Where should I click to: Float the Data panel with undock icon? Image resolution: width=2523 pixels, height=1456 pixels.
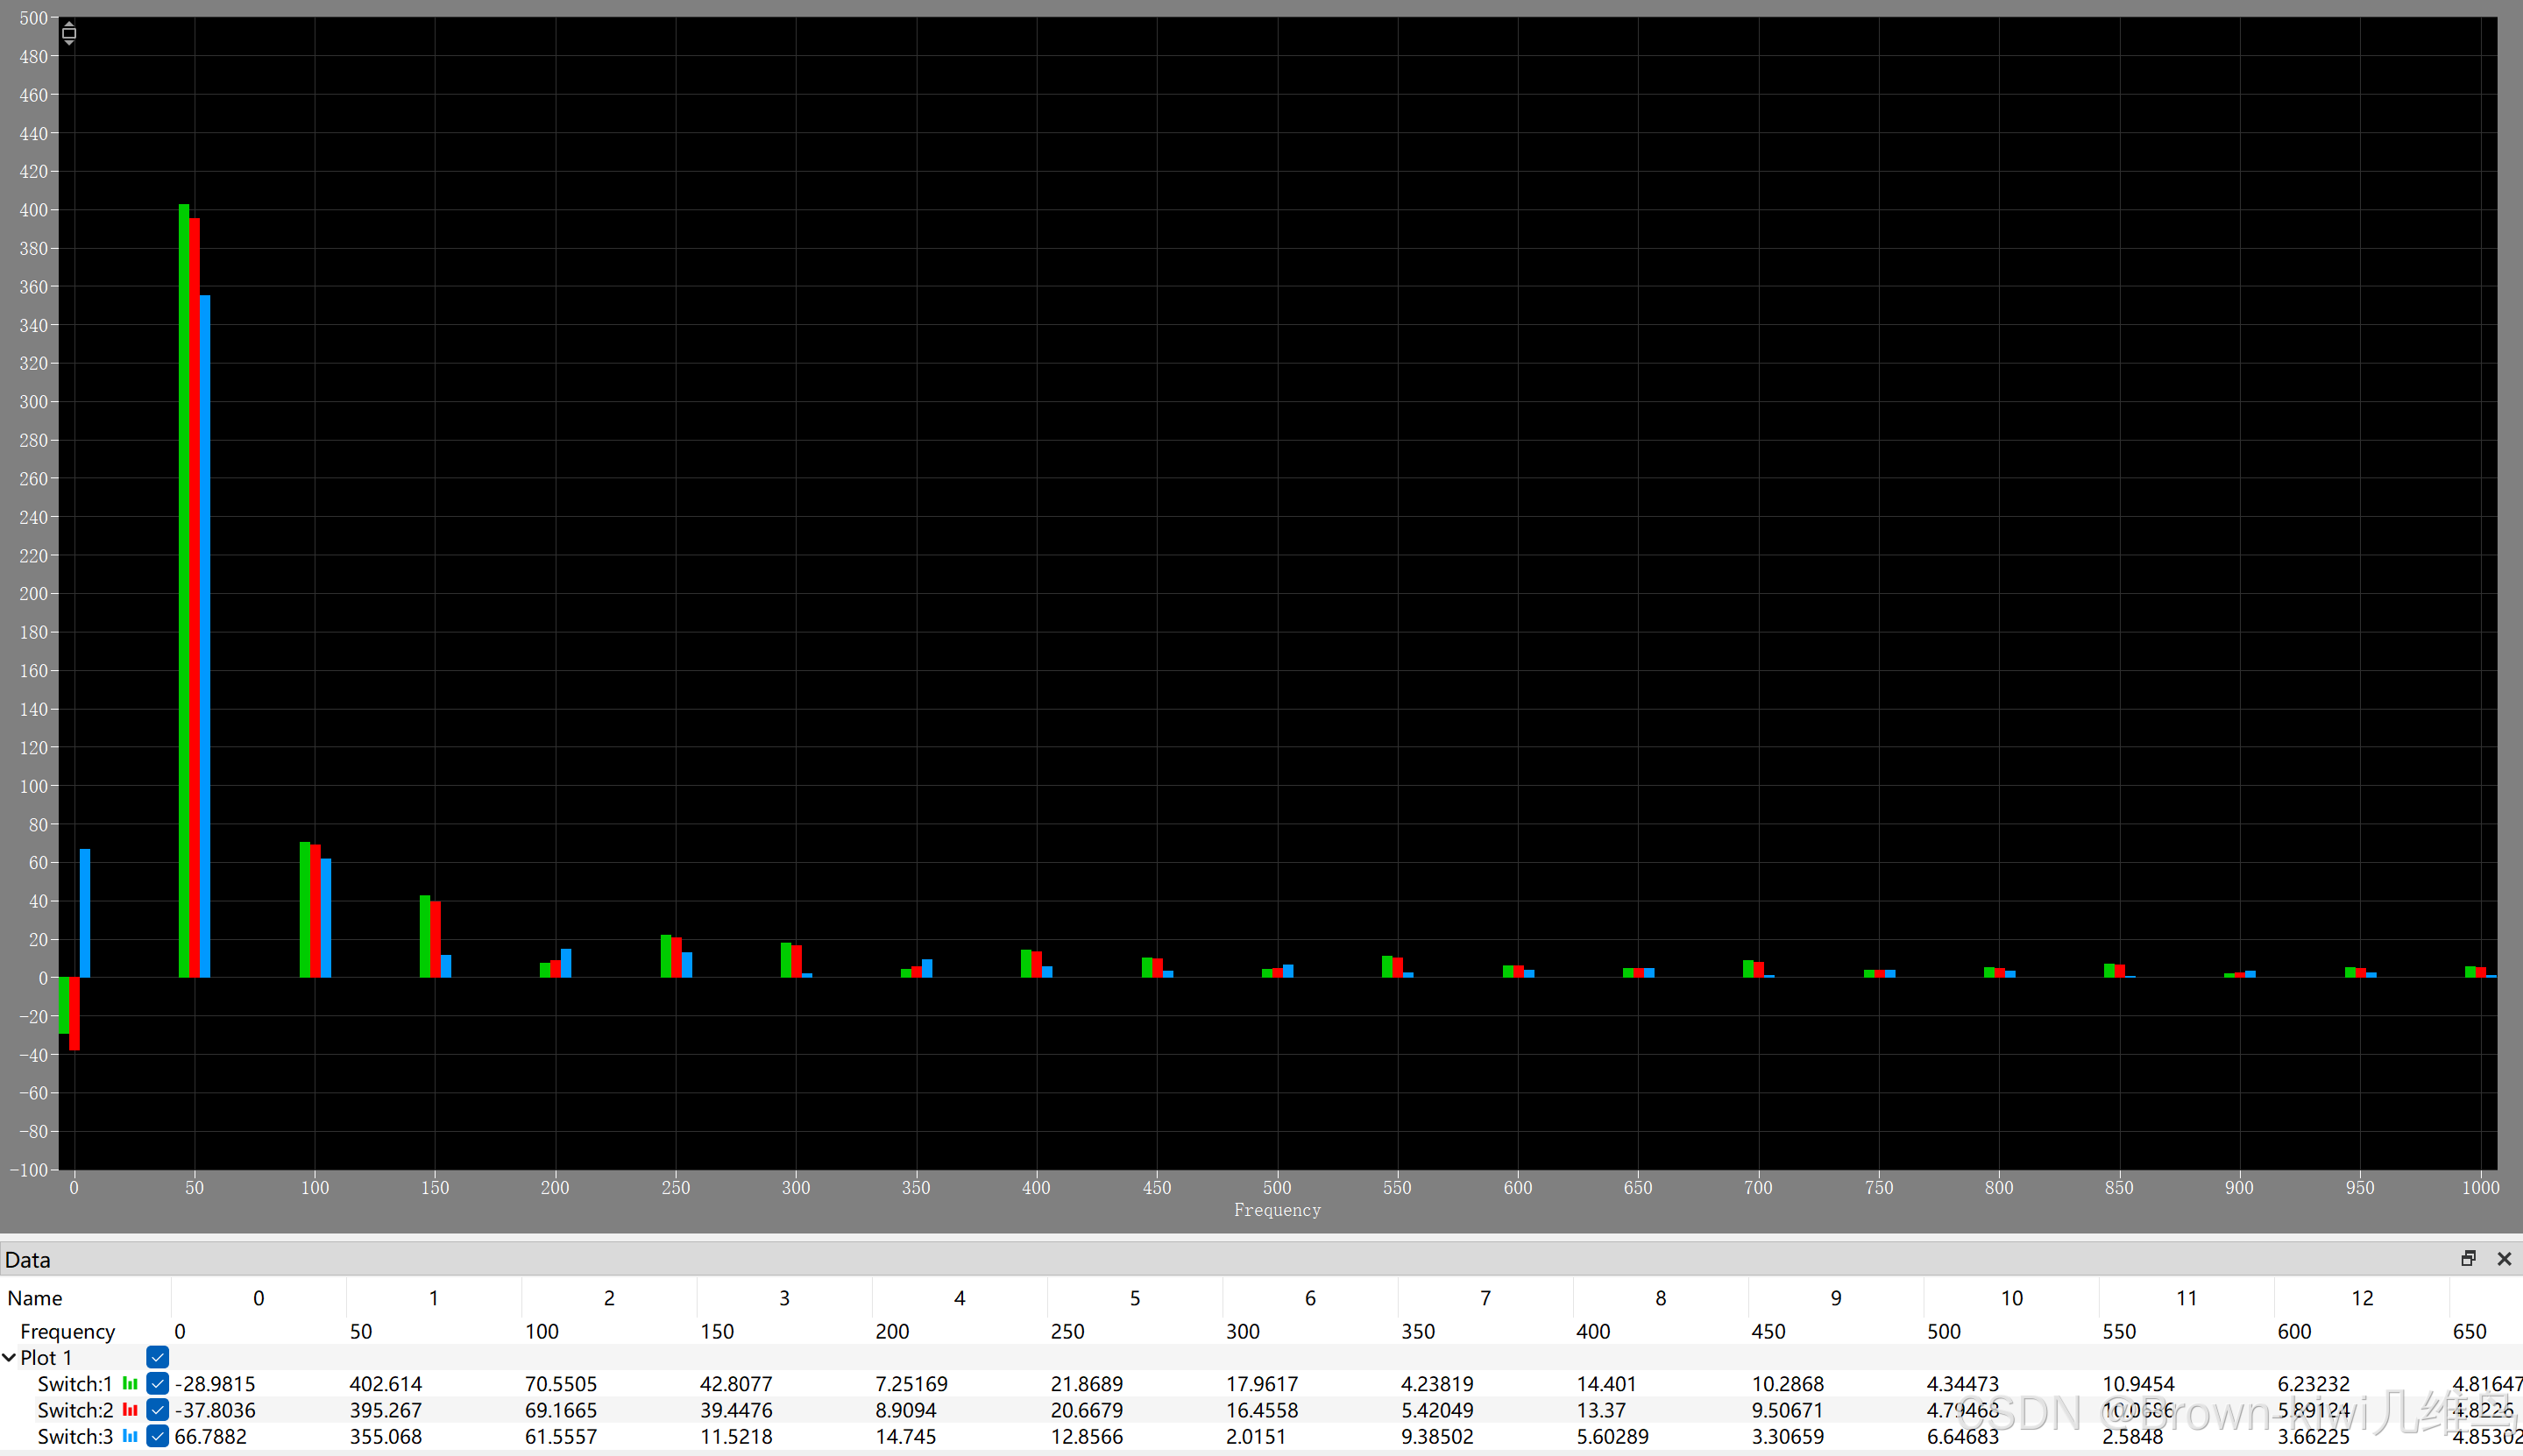click(x=2468, y=1259)
